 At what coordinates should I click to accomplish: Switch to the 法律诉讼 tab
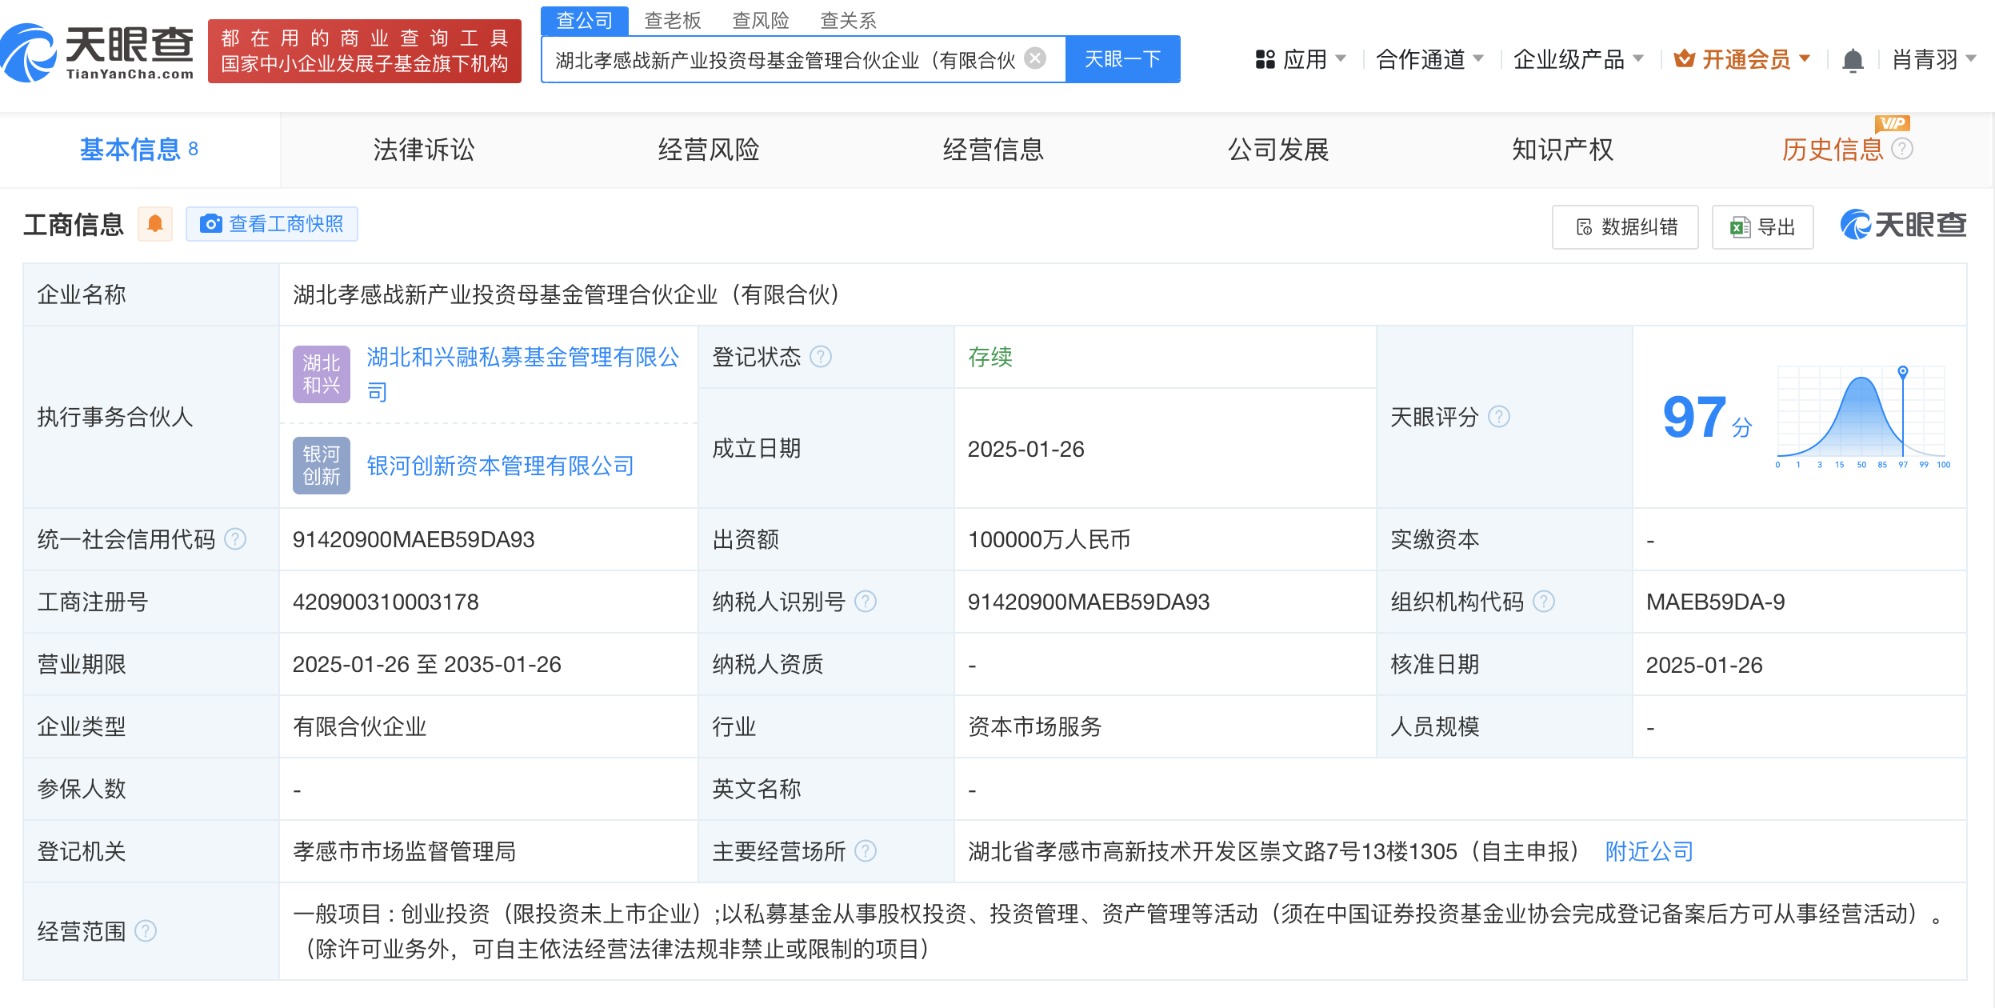point(424,150)
